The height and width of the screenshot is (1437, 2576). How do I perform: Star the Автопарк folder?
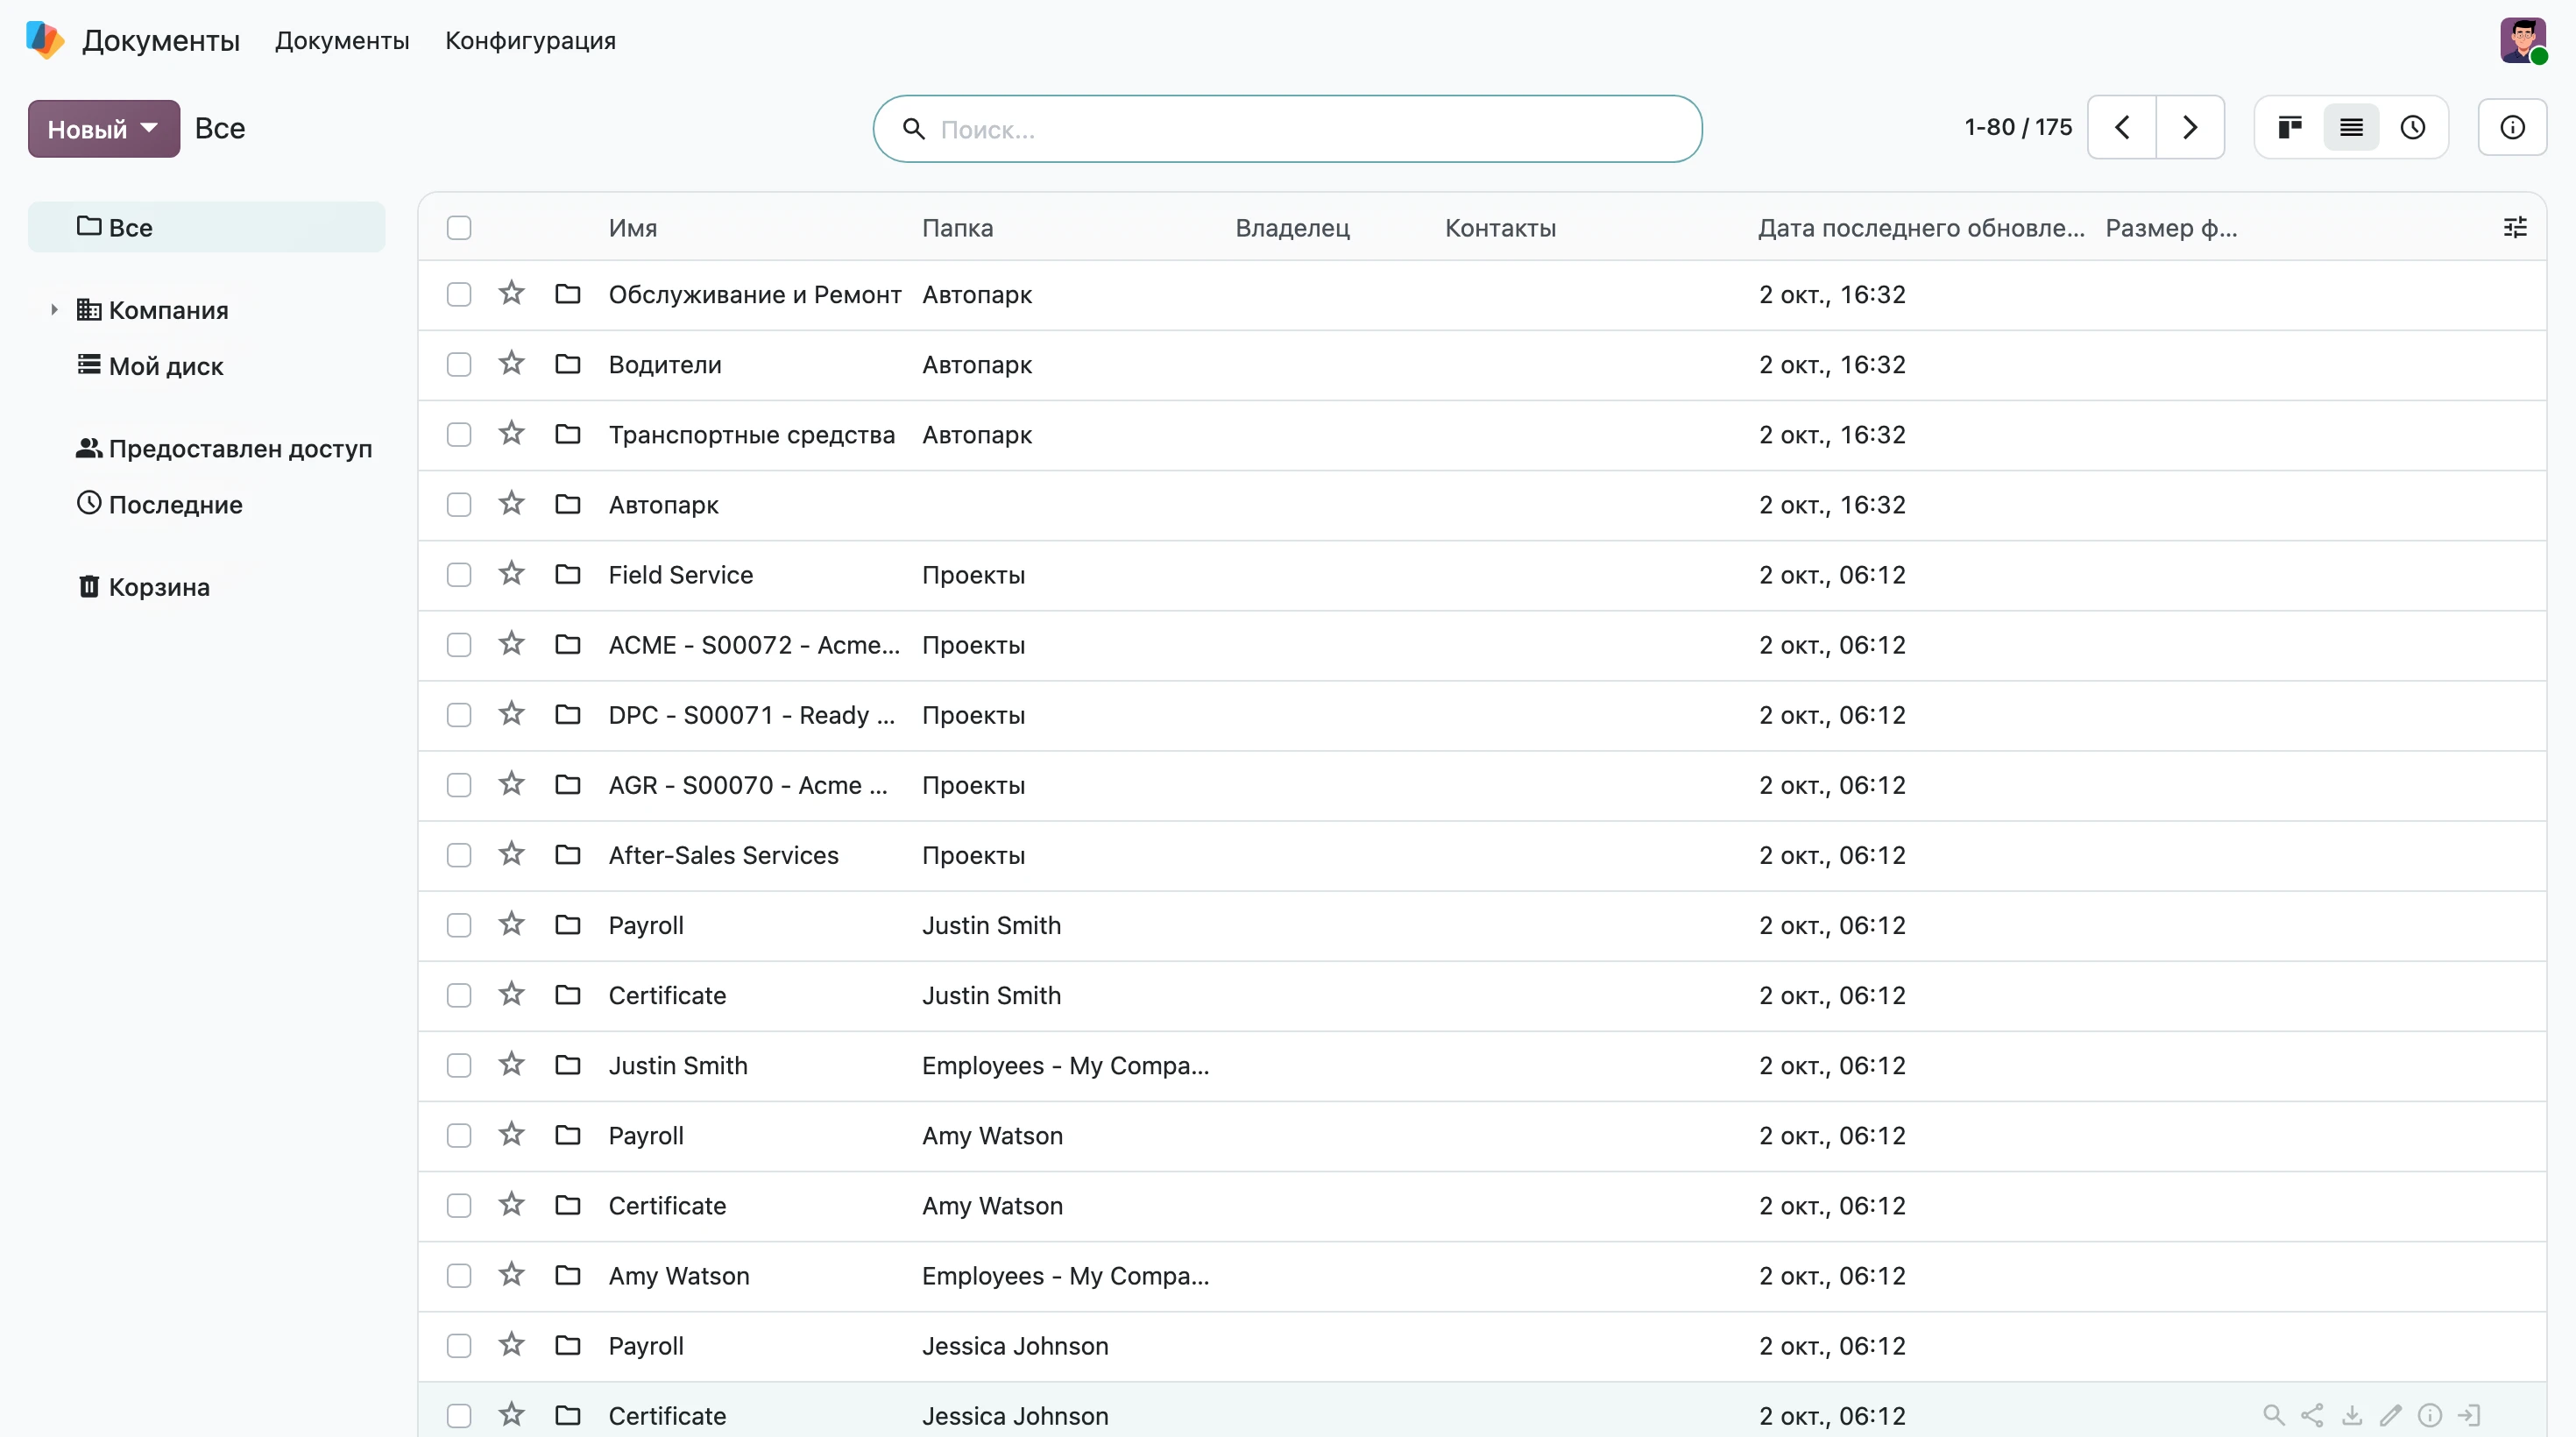tap(512, 503)
